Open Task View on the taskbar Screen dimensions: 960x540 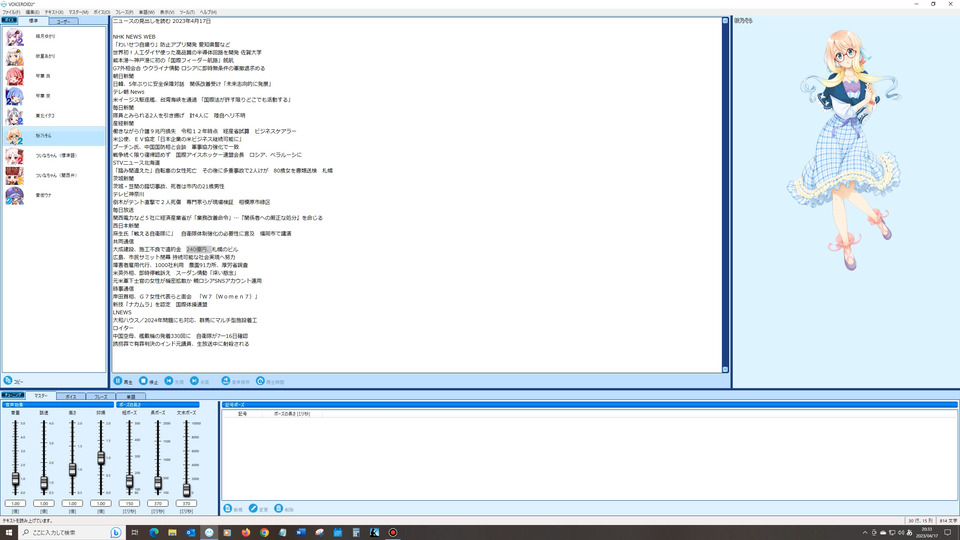[x=135, y=533]
